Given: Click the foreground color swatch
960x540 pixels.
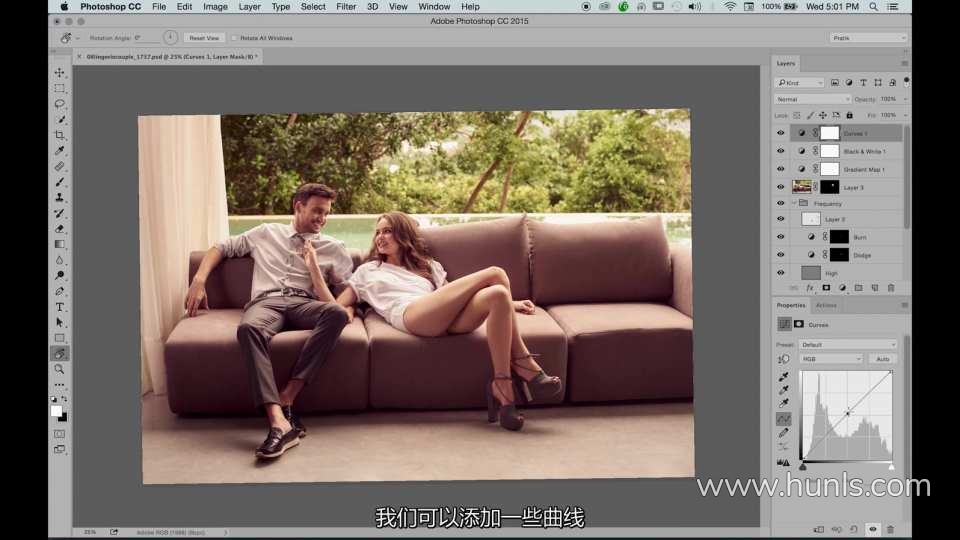Looking at the screenshot, I should coord(56,410).
